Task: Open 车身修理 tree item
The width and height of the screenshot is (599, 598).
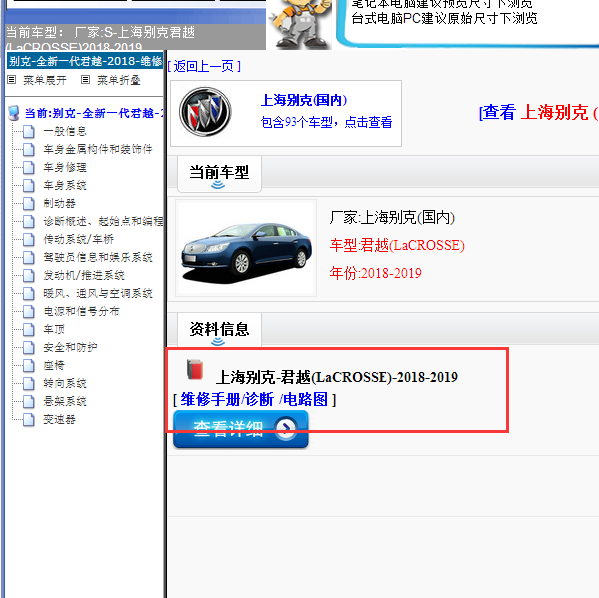Action: [65, 167]
